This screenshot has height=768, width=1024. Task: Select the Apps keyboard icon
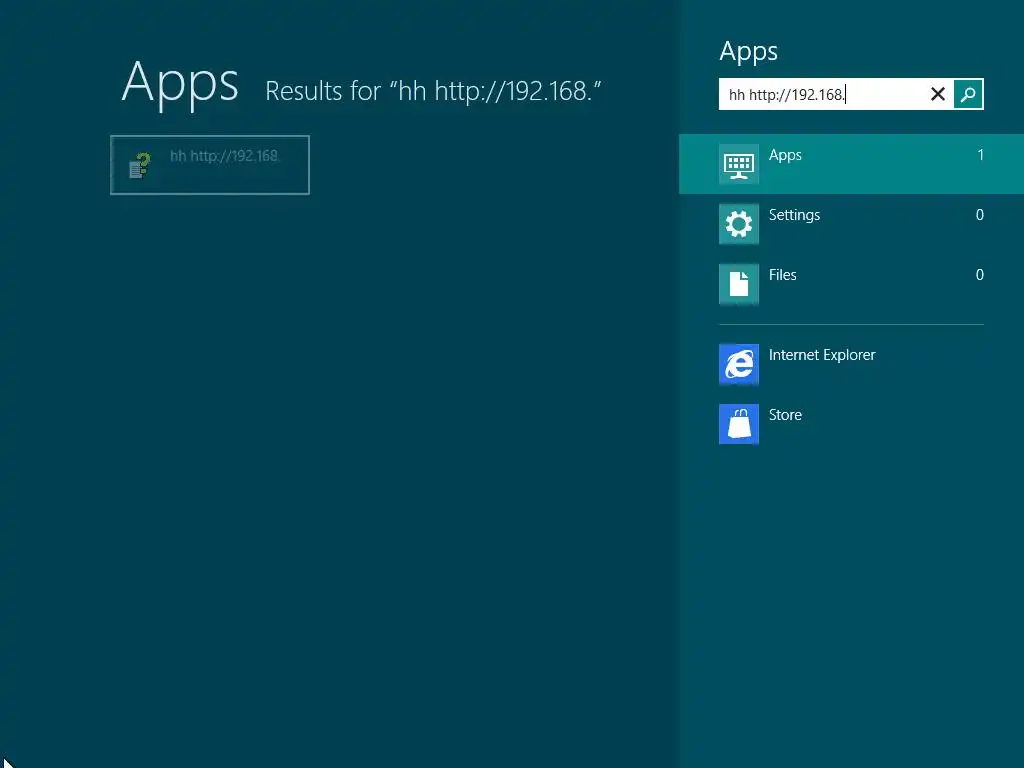739,164
